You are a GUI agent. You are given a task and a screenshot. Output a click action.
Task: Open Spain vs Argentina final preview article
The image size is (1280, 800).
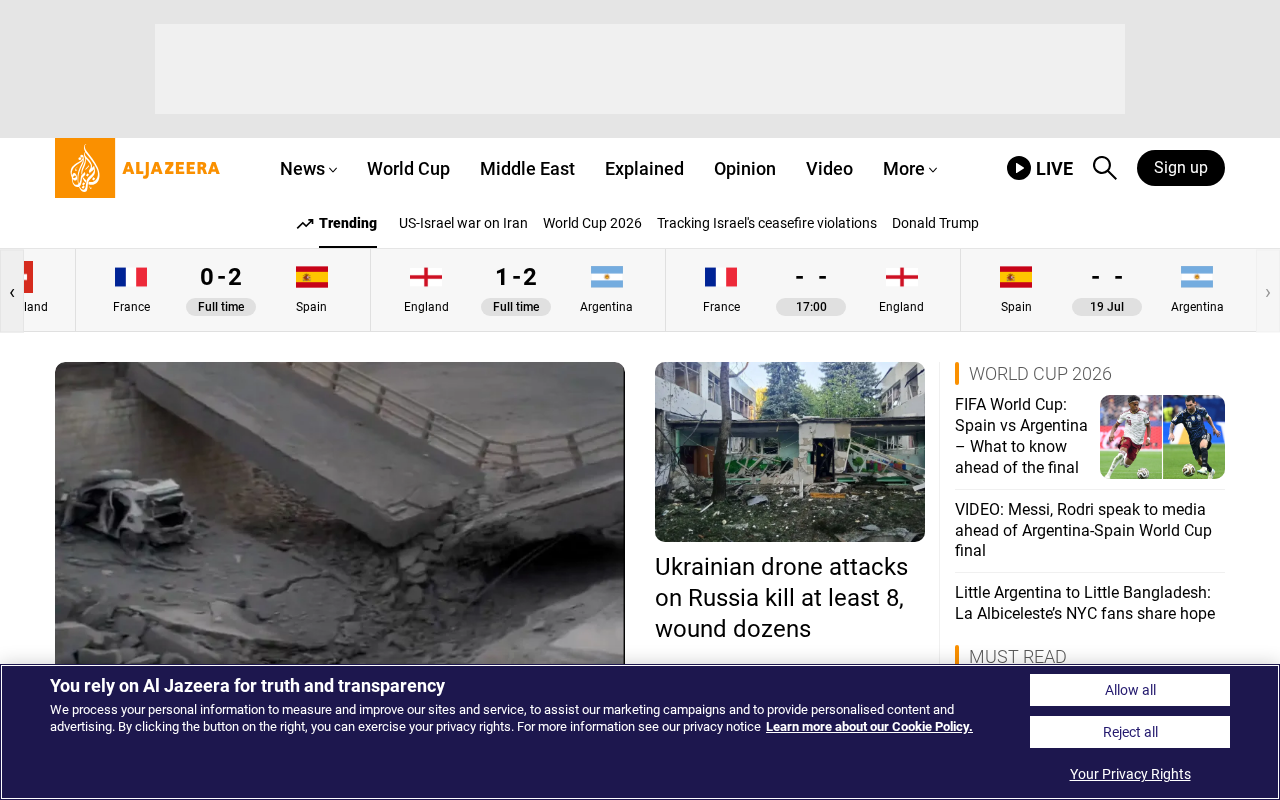[x=1021, y=436]
